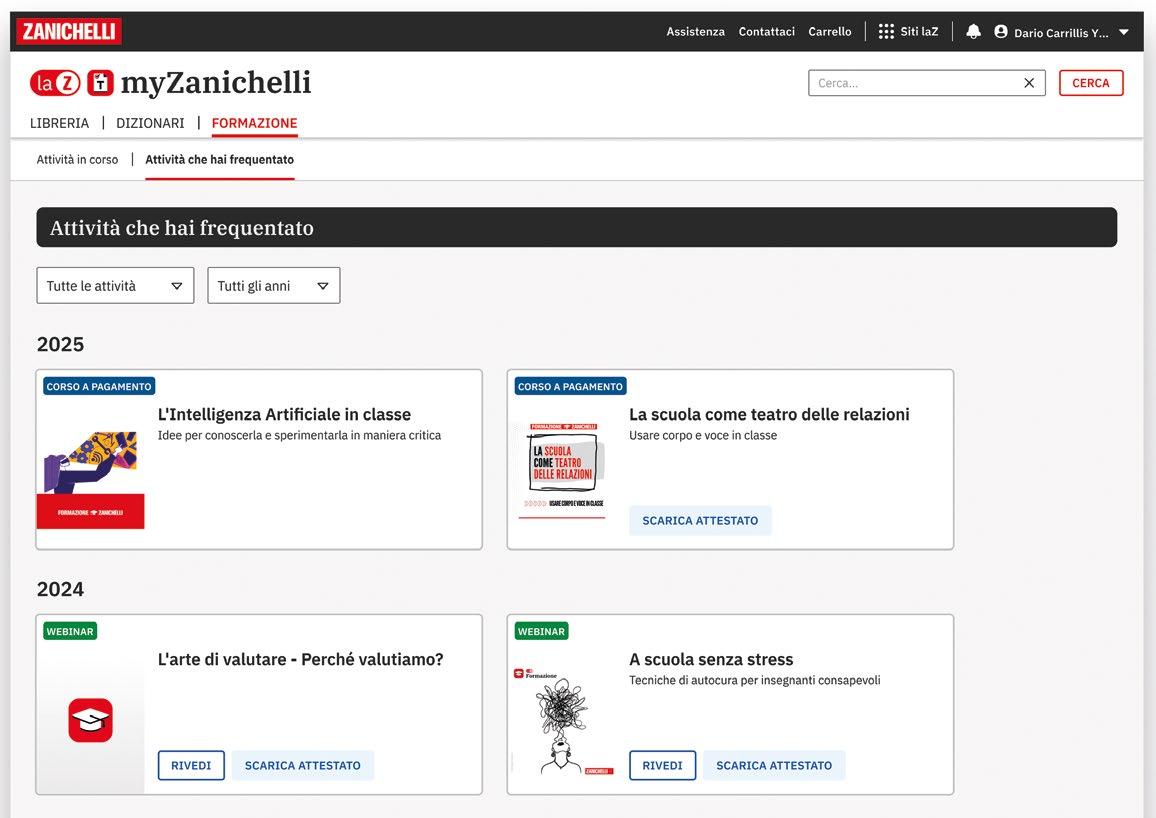Click L'arte di valutare title
1156x818 pixels.
coord(301,660)
